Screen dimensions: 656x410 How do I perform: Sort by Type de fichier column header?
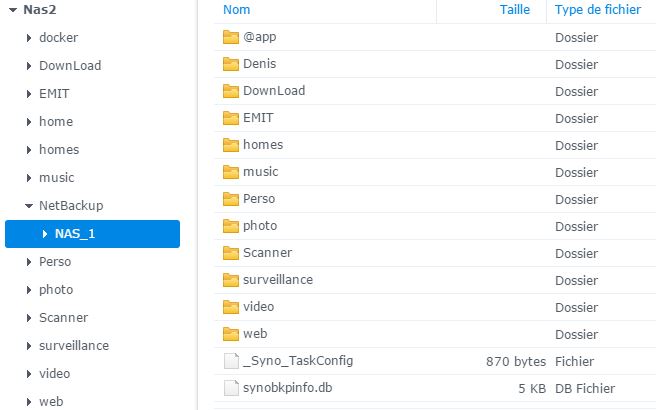click(597, 10)
